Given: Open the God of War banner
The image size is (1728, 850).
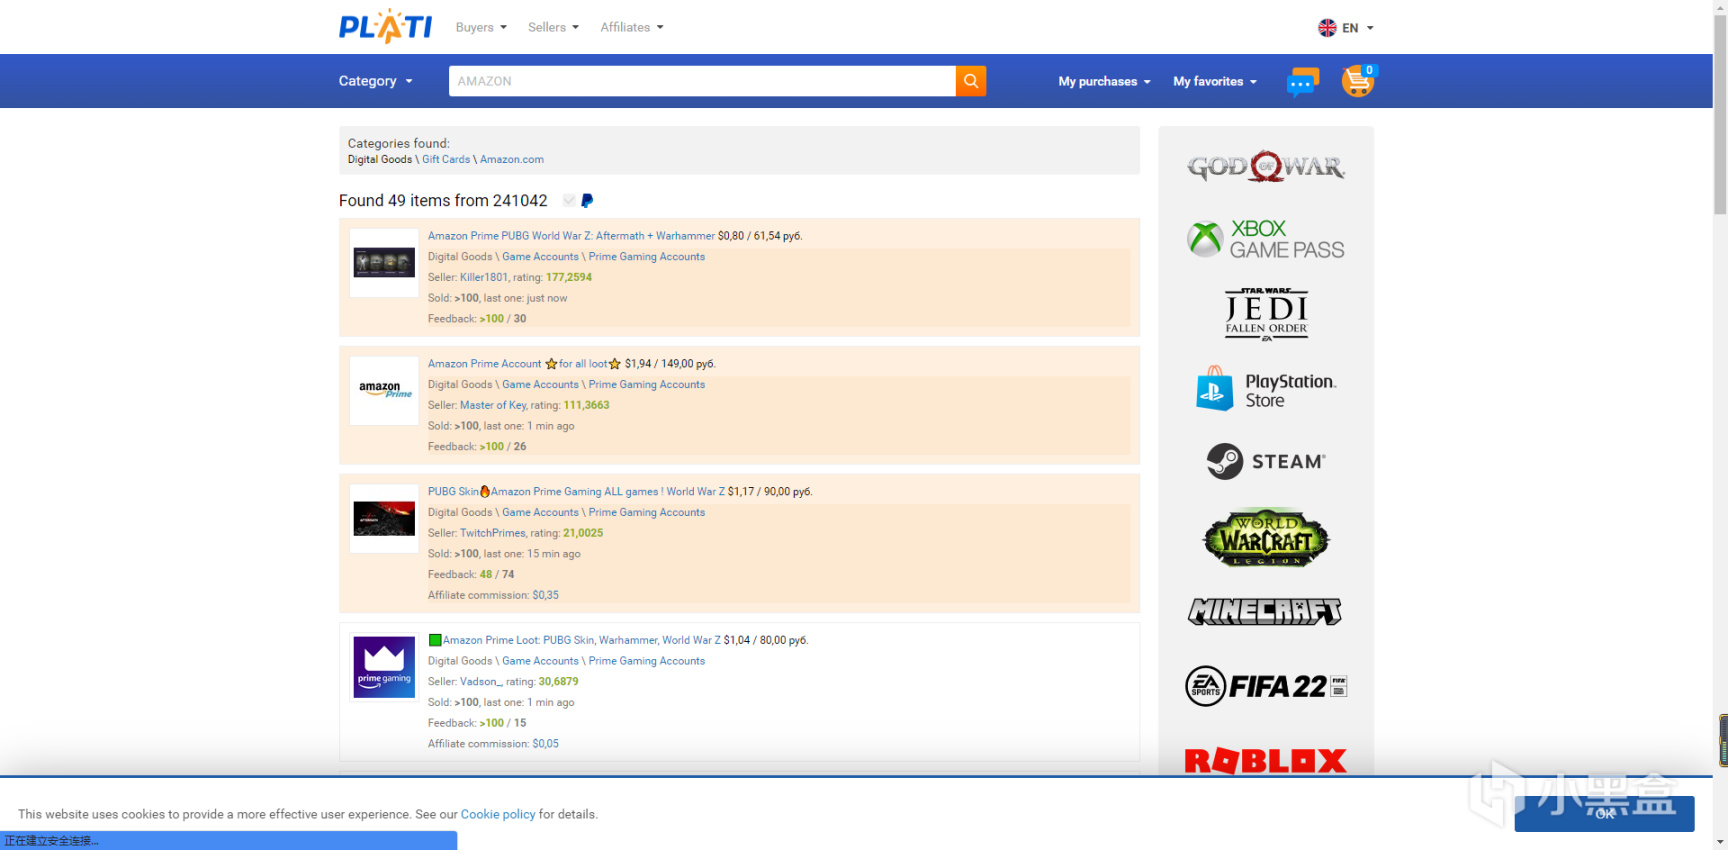Looking at the screenshot, I should click(1265, 167).
